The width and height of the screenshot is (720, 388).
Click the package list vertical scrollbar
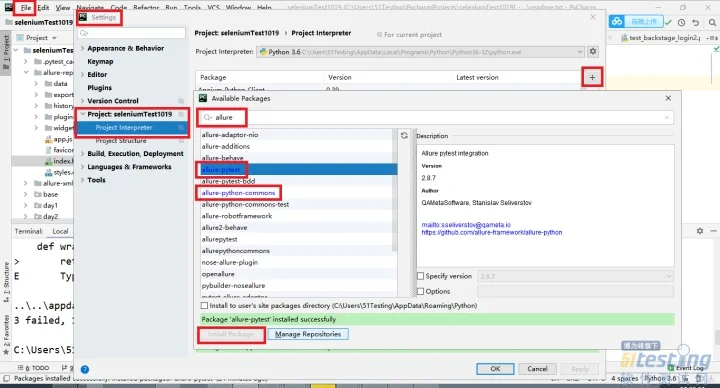click(394, 191)
